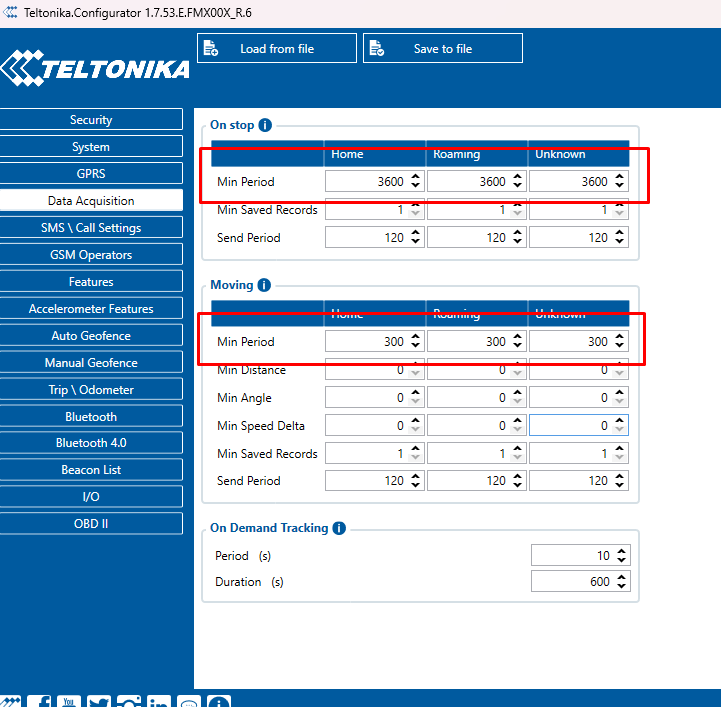
Task: Increase On Demand Tracking Period value
Action: (x=622, y=551)
